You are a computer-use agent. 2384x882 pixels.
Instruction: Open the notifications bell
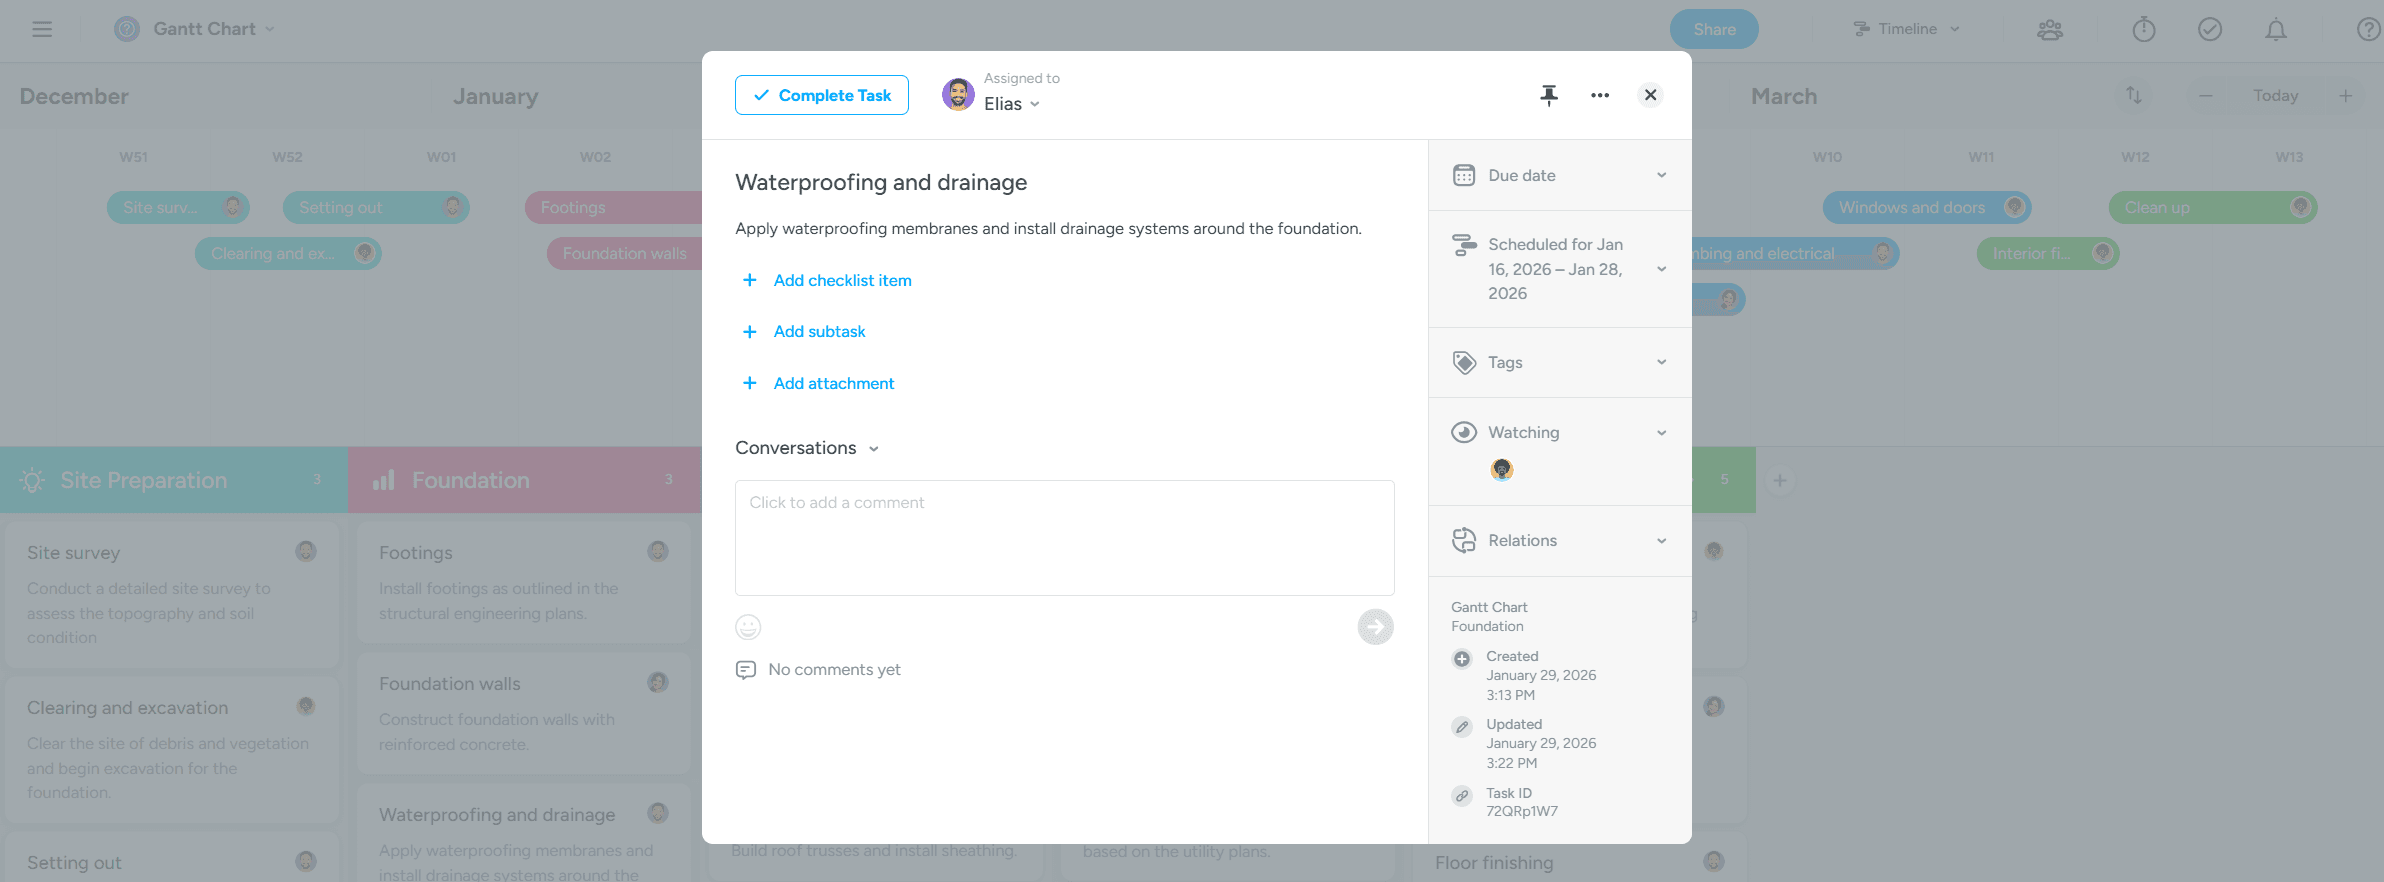pyautogui.click(x=2276, y=30)
